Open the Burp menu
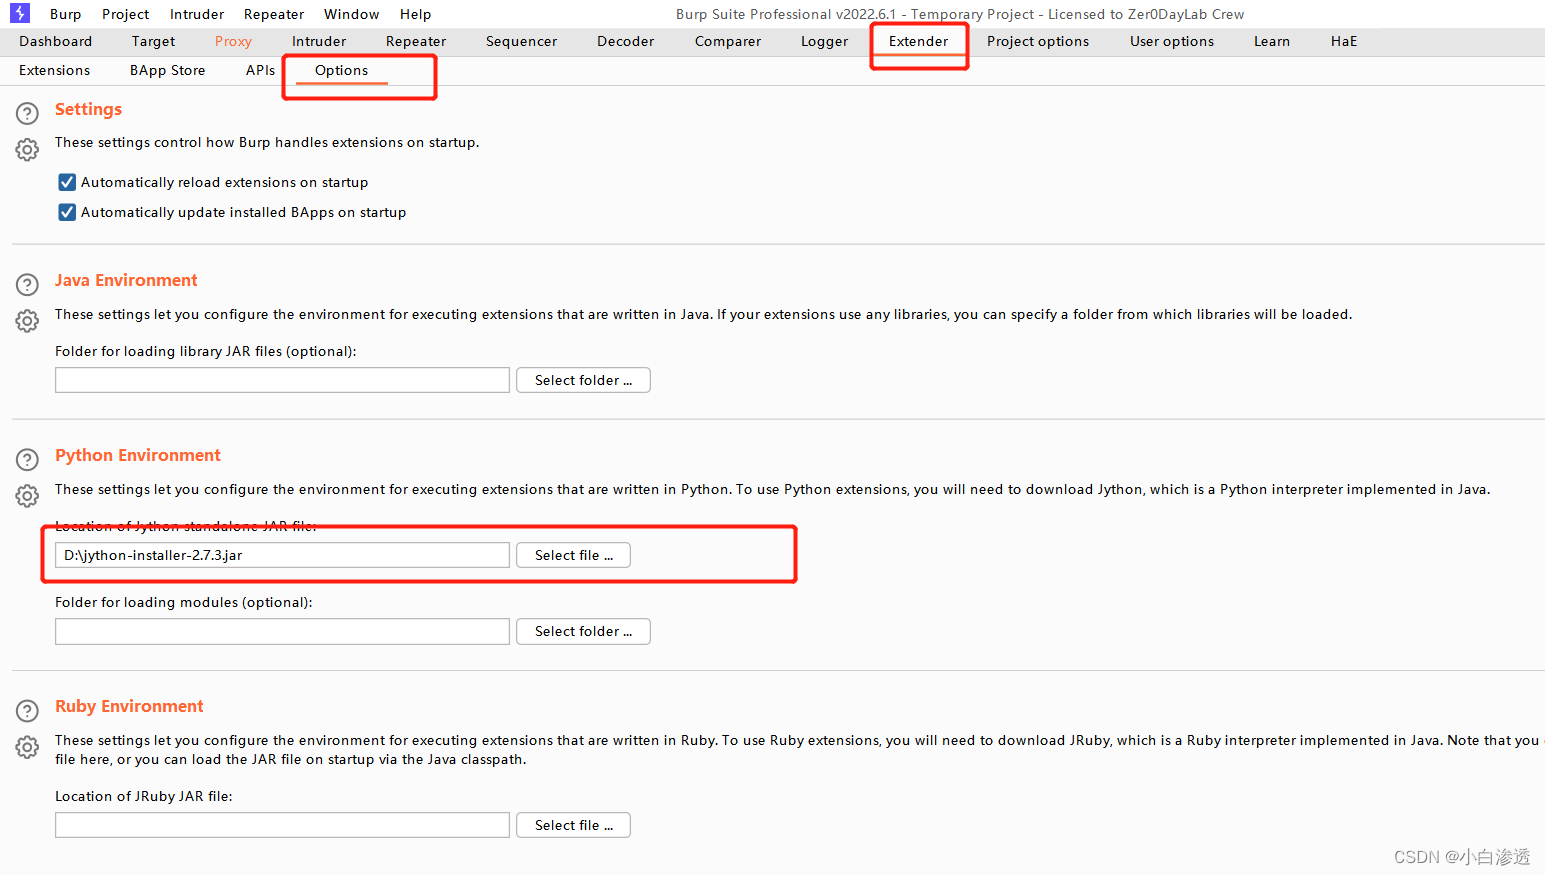The width and height of the screenshot is (1545, 875). tap(65, 14)
